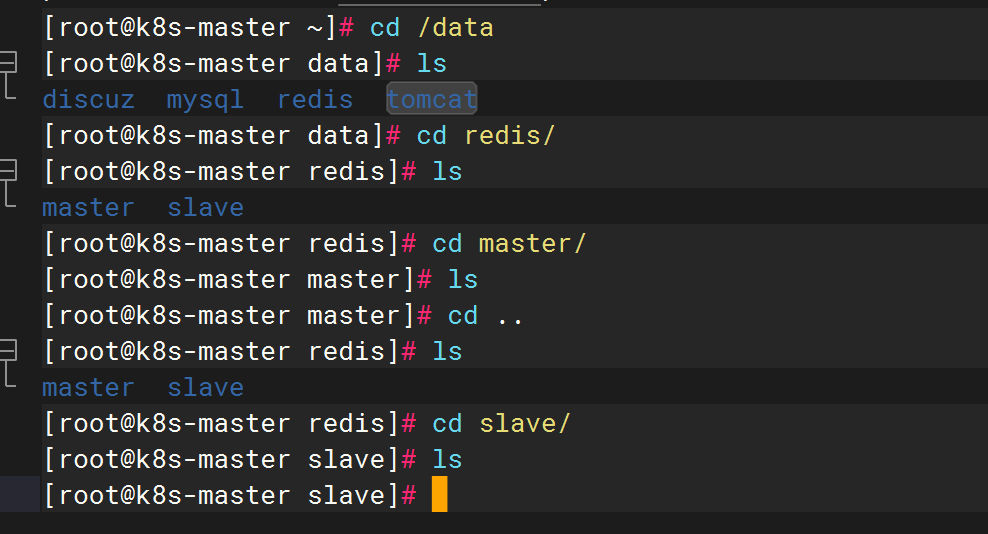Collapse the 'ls' output block after 'cd redis/'
This screenshot has width=988, height=534.
8,170
